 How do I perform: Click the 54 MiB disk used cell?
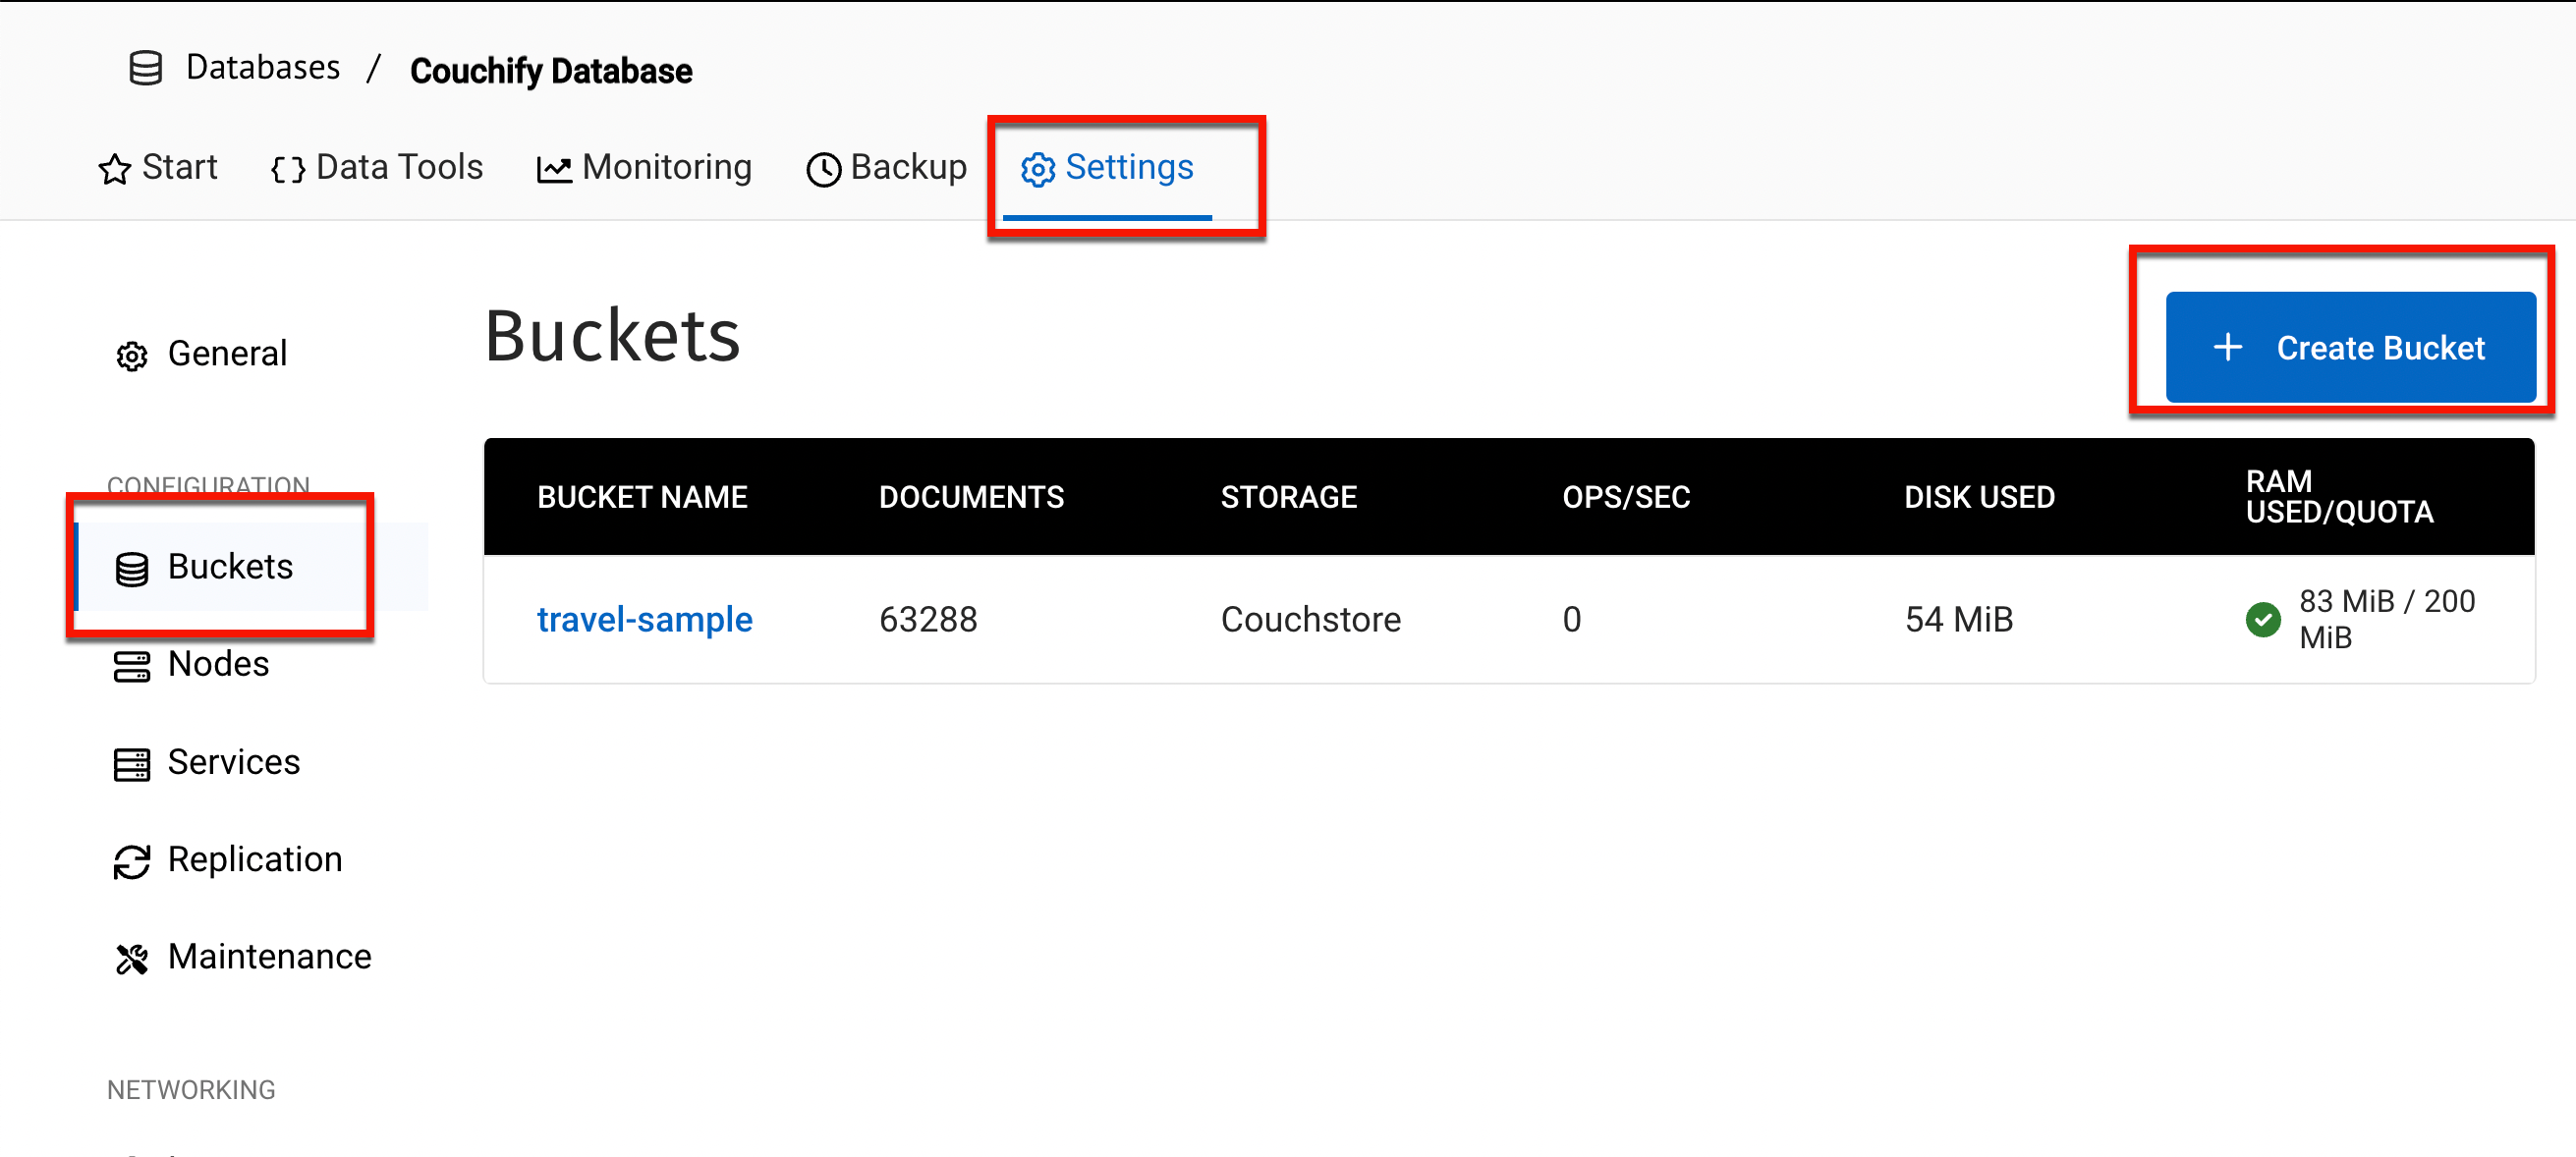point(1958,619)
